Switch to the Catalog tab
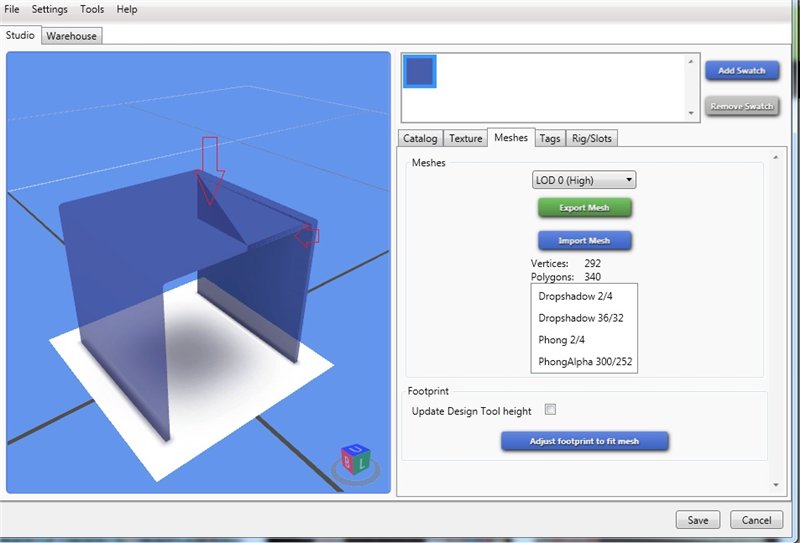The height and width of the screenshot is (543, 800). (420, 139)
